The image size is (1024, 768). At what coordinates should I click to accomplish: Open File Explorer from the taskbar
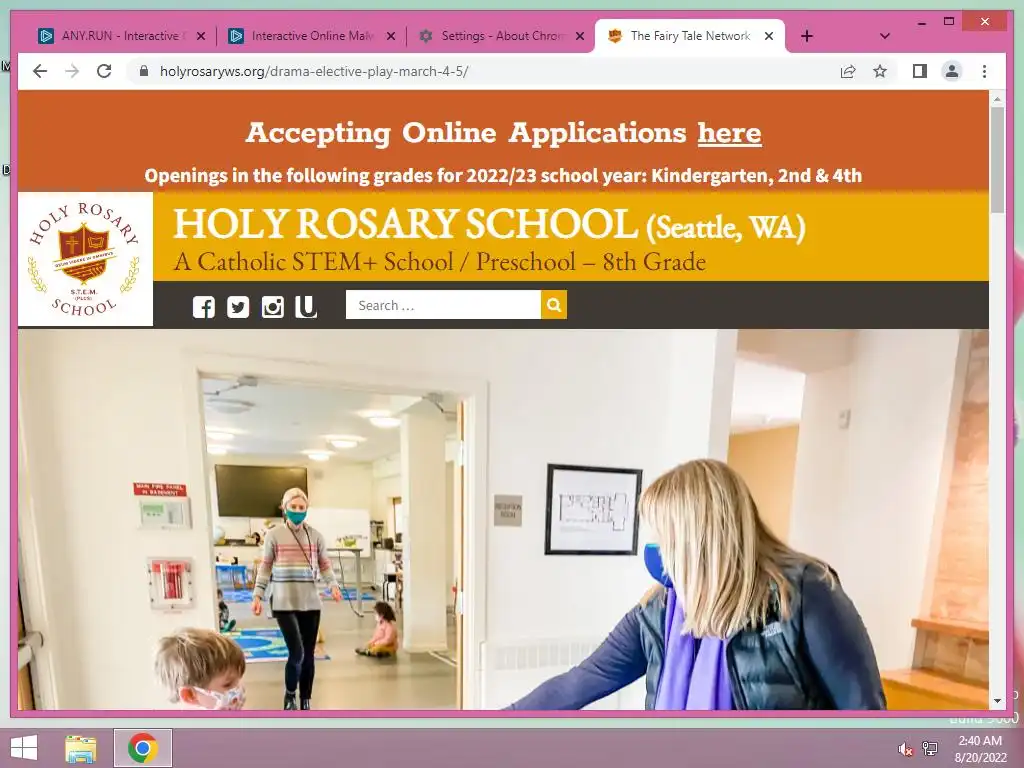point(81,748)
